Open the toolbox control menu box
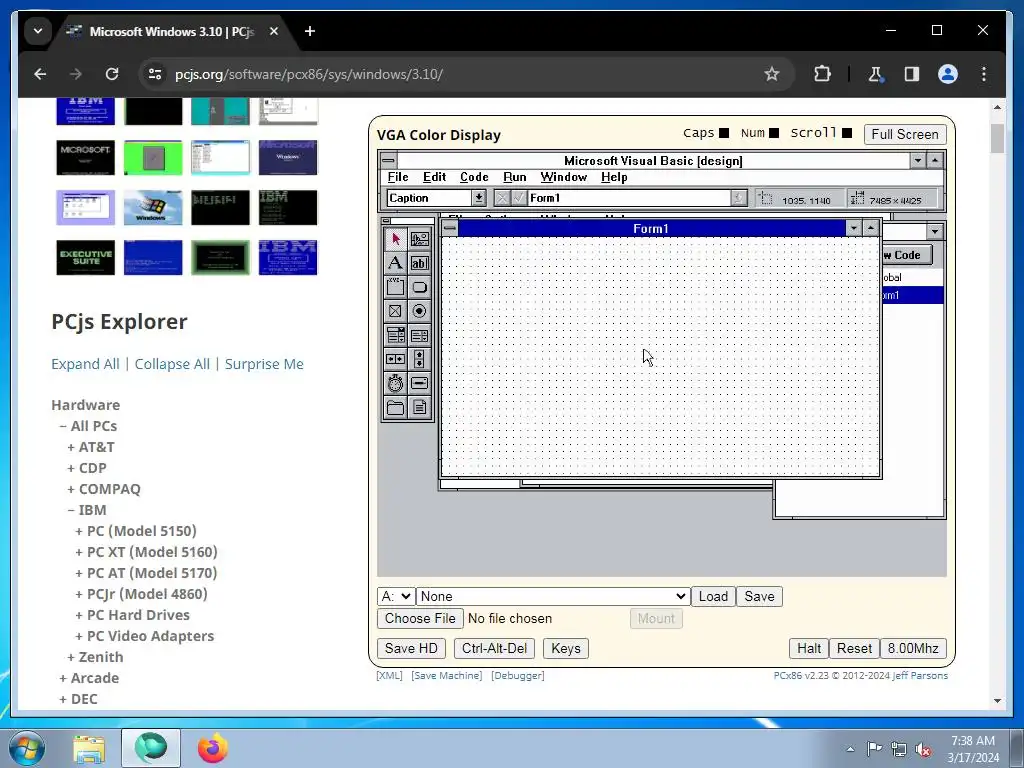1024x768 pixels. (386, 221)
